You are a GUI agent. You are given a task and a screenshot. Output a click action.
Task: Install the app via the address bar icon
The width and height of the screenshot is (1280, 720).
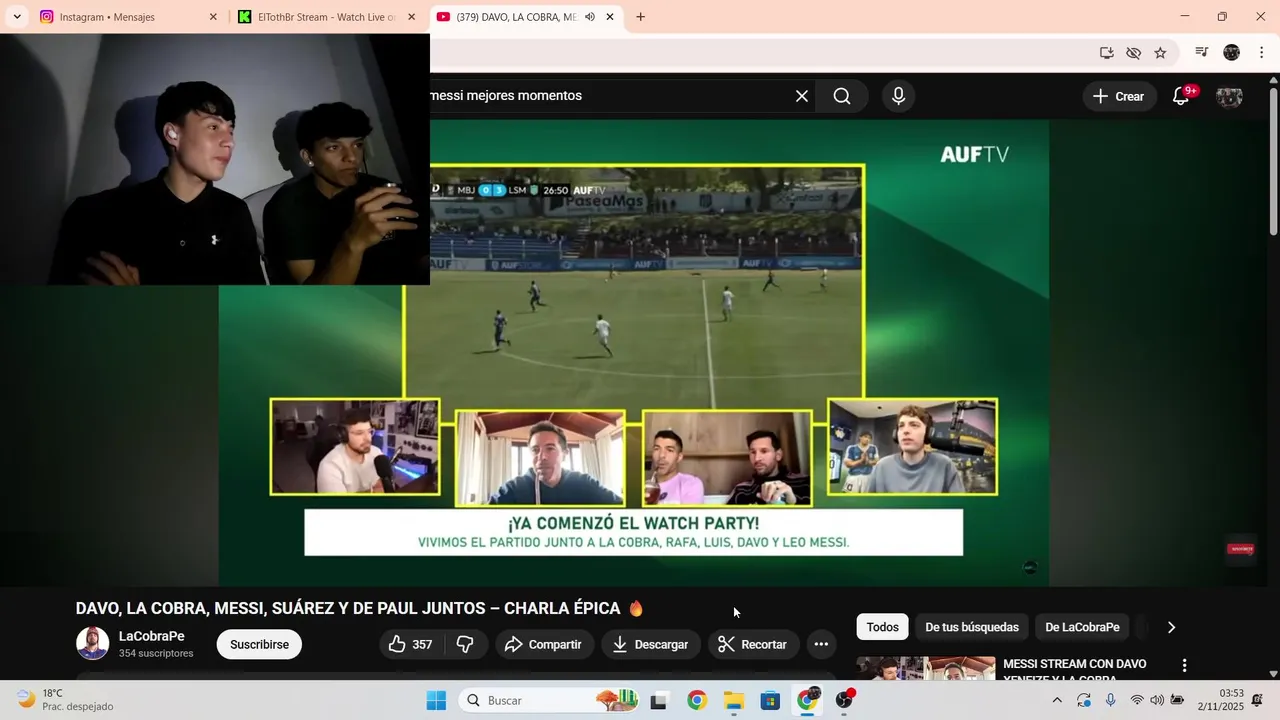(1106, 53)
